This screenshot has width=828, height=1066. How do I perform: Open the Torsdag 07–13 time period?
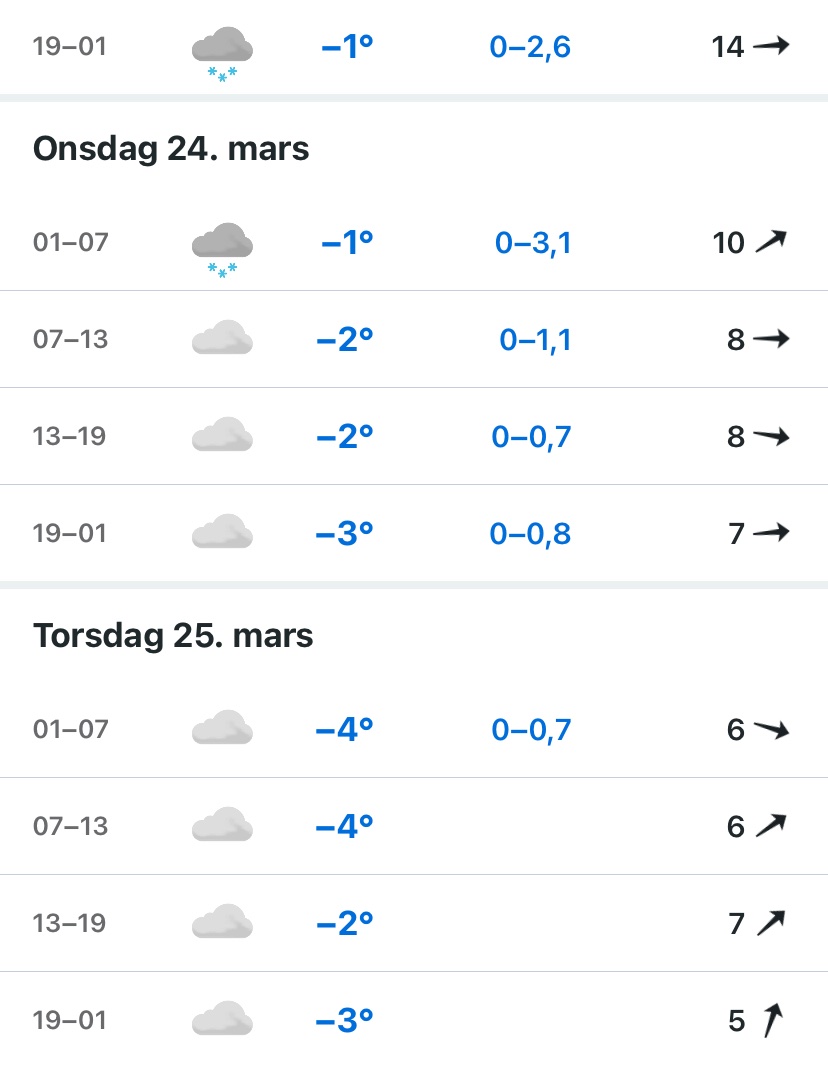pyautogui.click(x=70, y=826)
